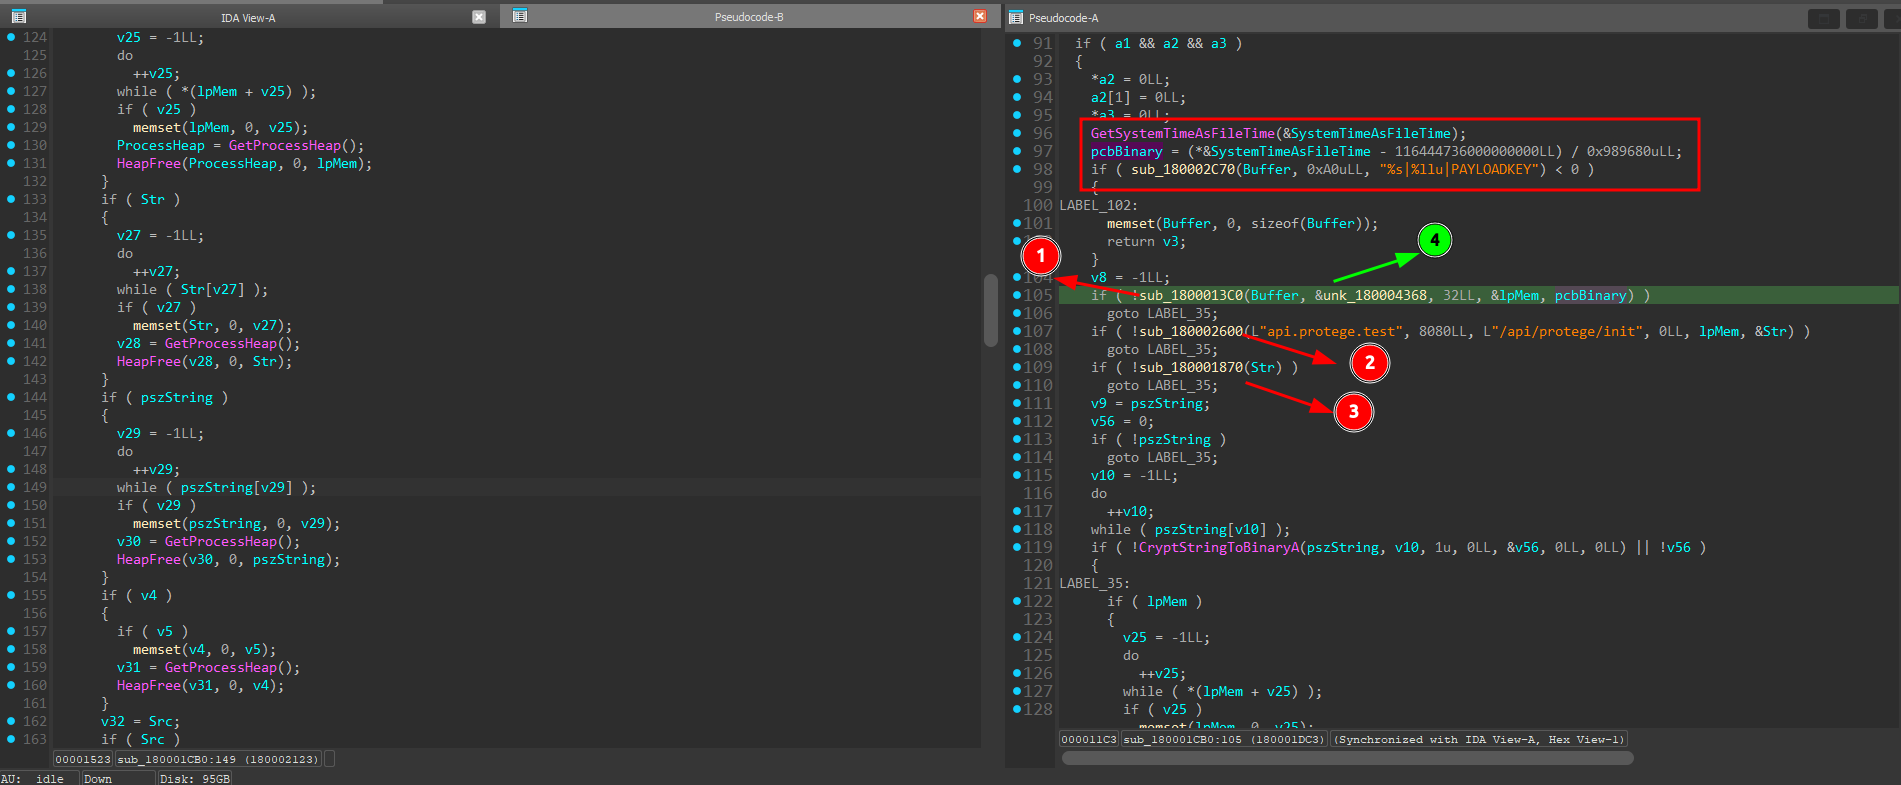Switch to the Pseudocode-B tab
The width and height of the screenshot is (1901, 785).
point(749,17)
